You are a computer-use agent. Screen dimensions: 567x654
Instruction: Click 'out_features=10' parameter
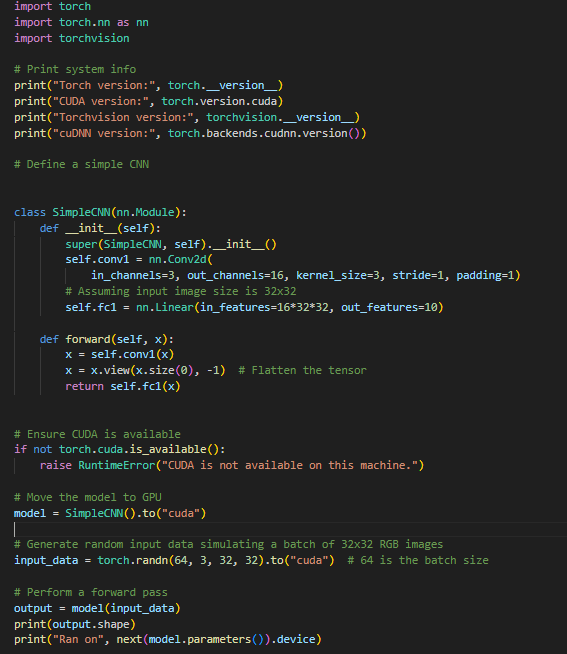389,307
